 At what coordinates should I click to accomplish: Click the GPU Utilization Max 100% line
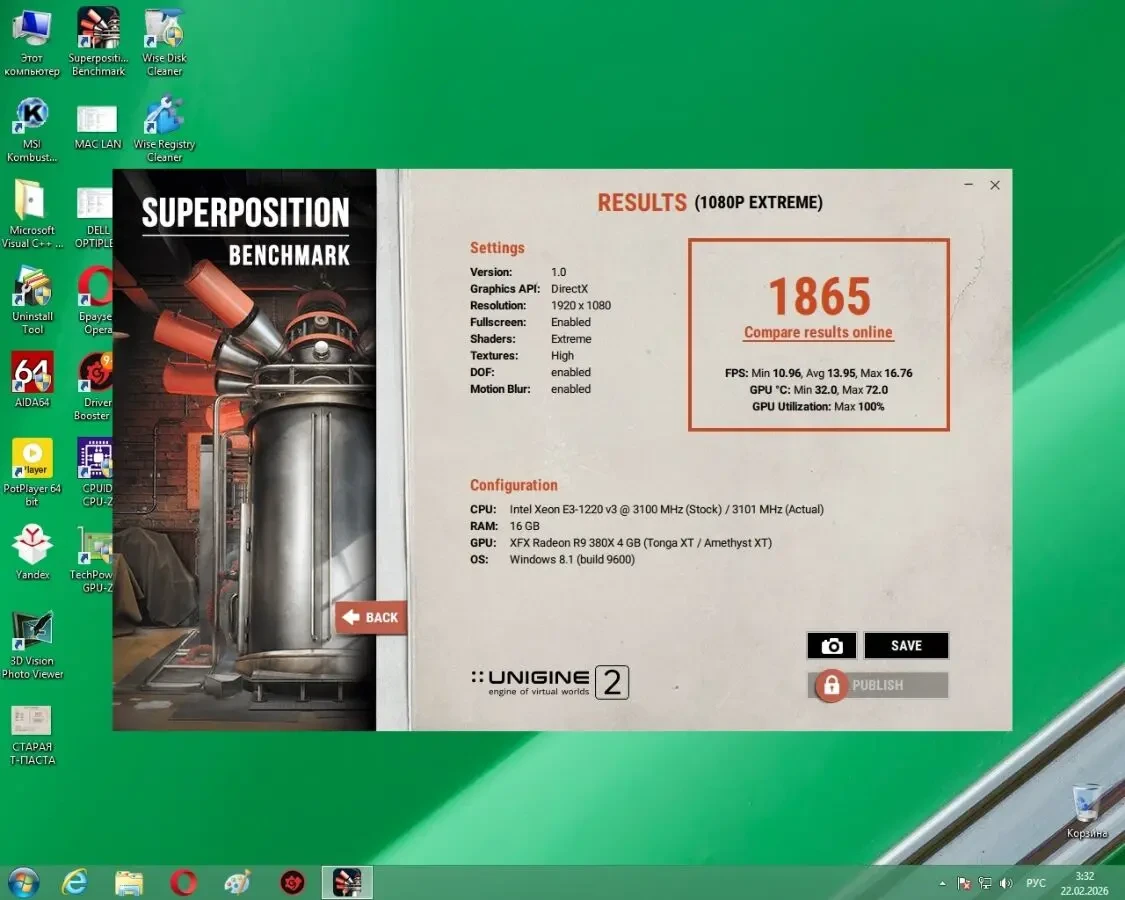818,406
